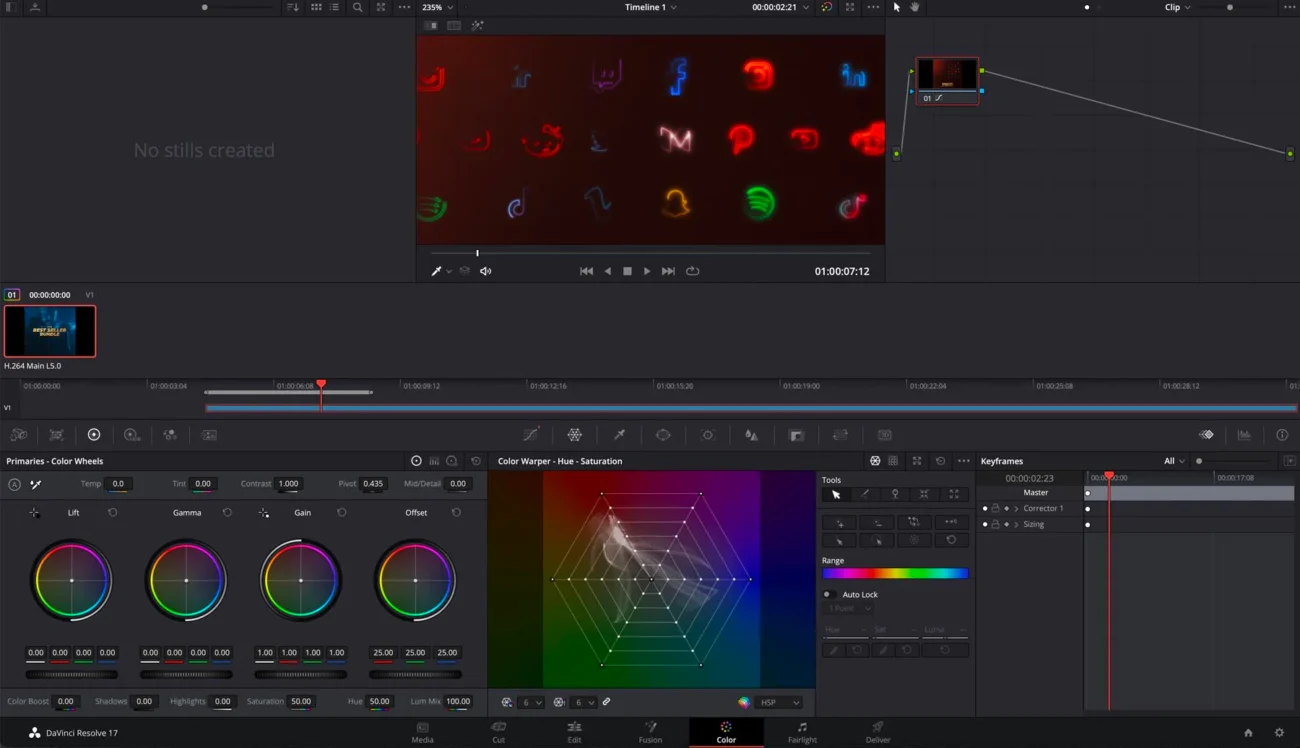Play the clip forward in viewer

tap(647, 271)
